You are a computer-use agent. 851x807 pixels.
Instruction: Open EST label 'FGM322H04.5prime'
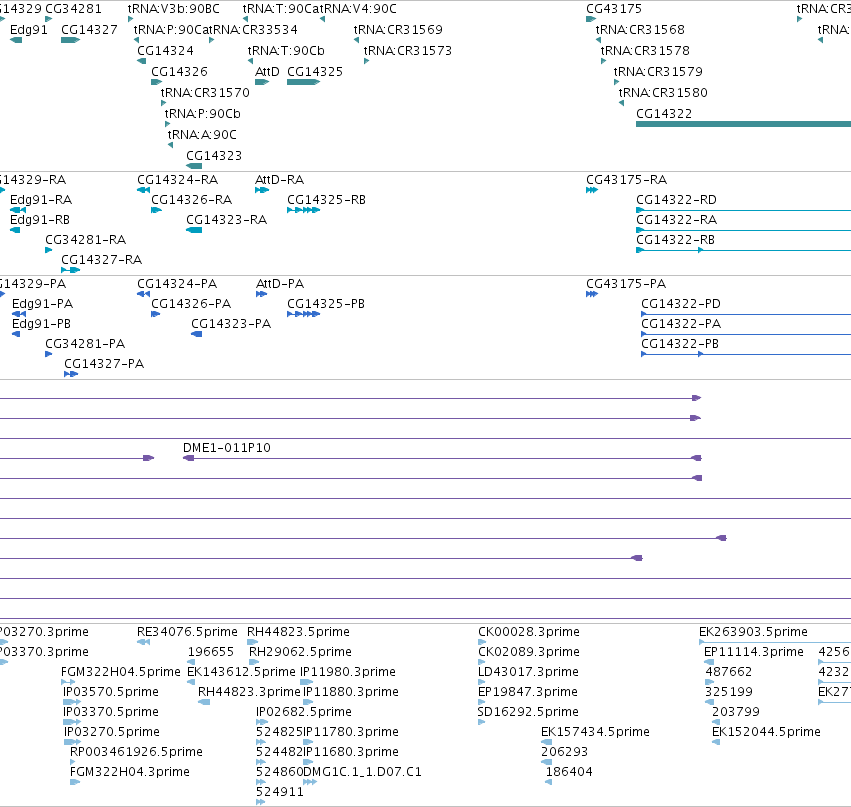[120, 672]
